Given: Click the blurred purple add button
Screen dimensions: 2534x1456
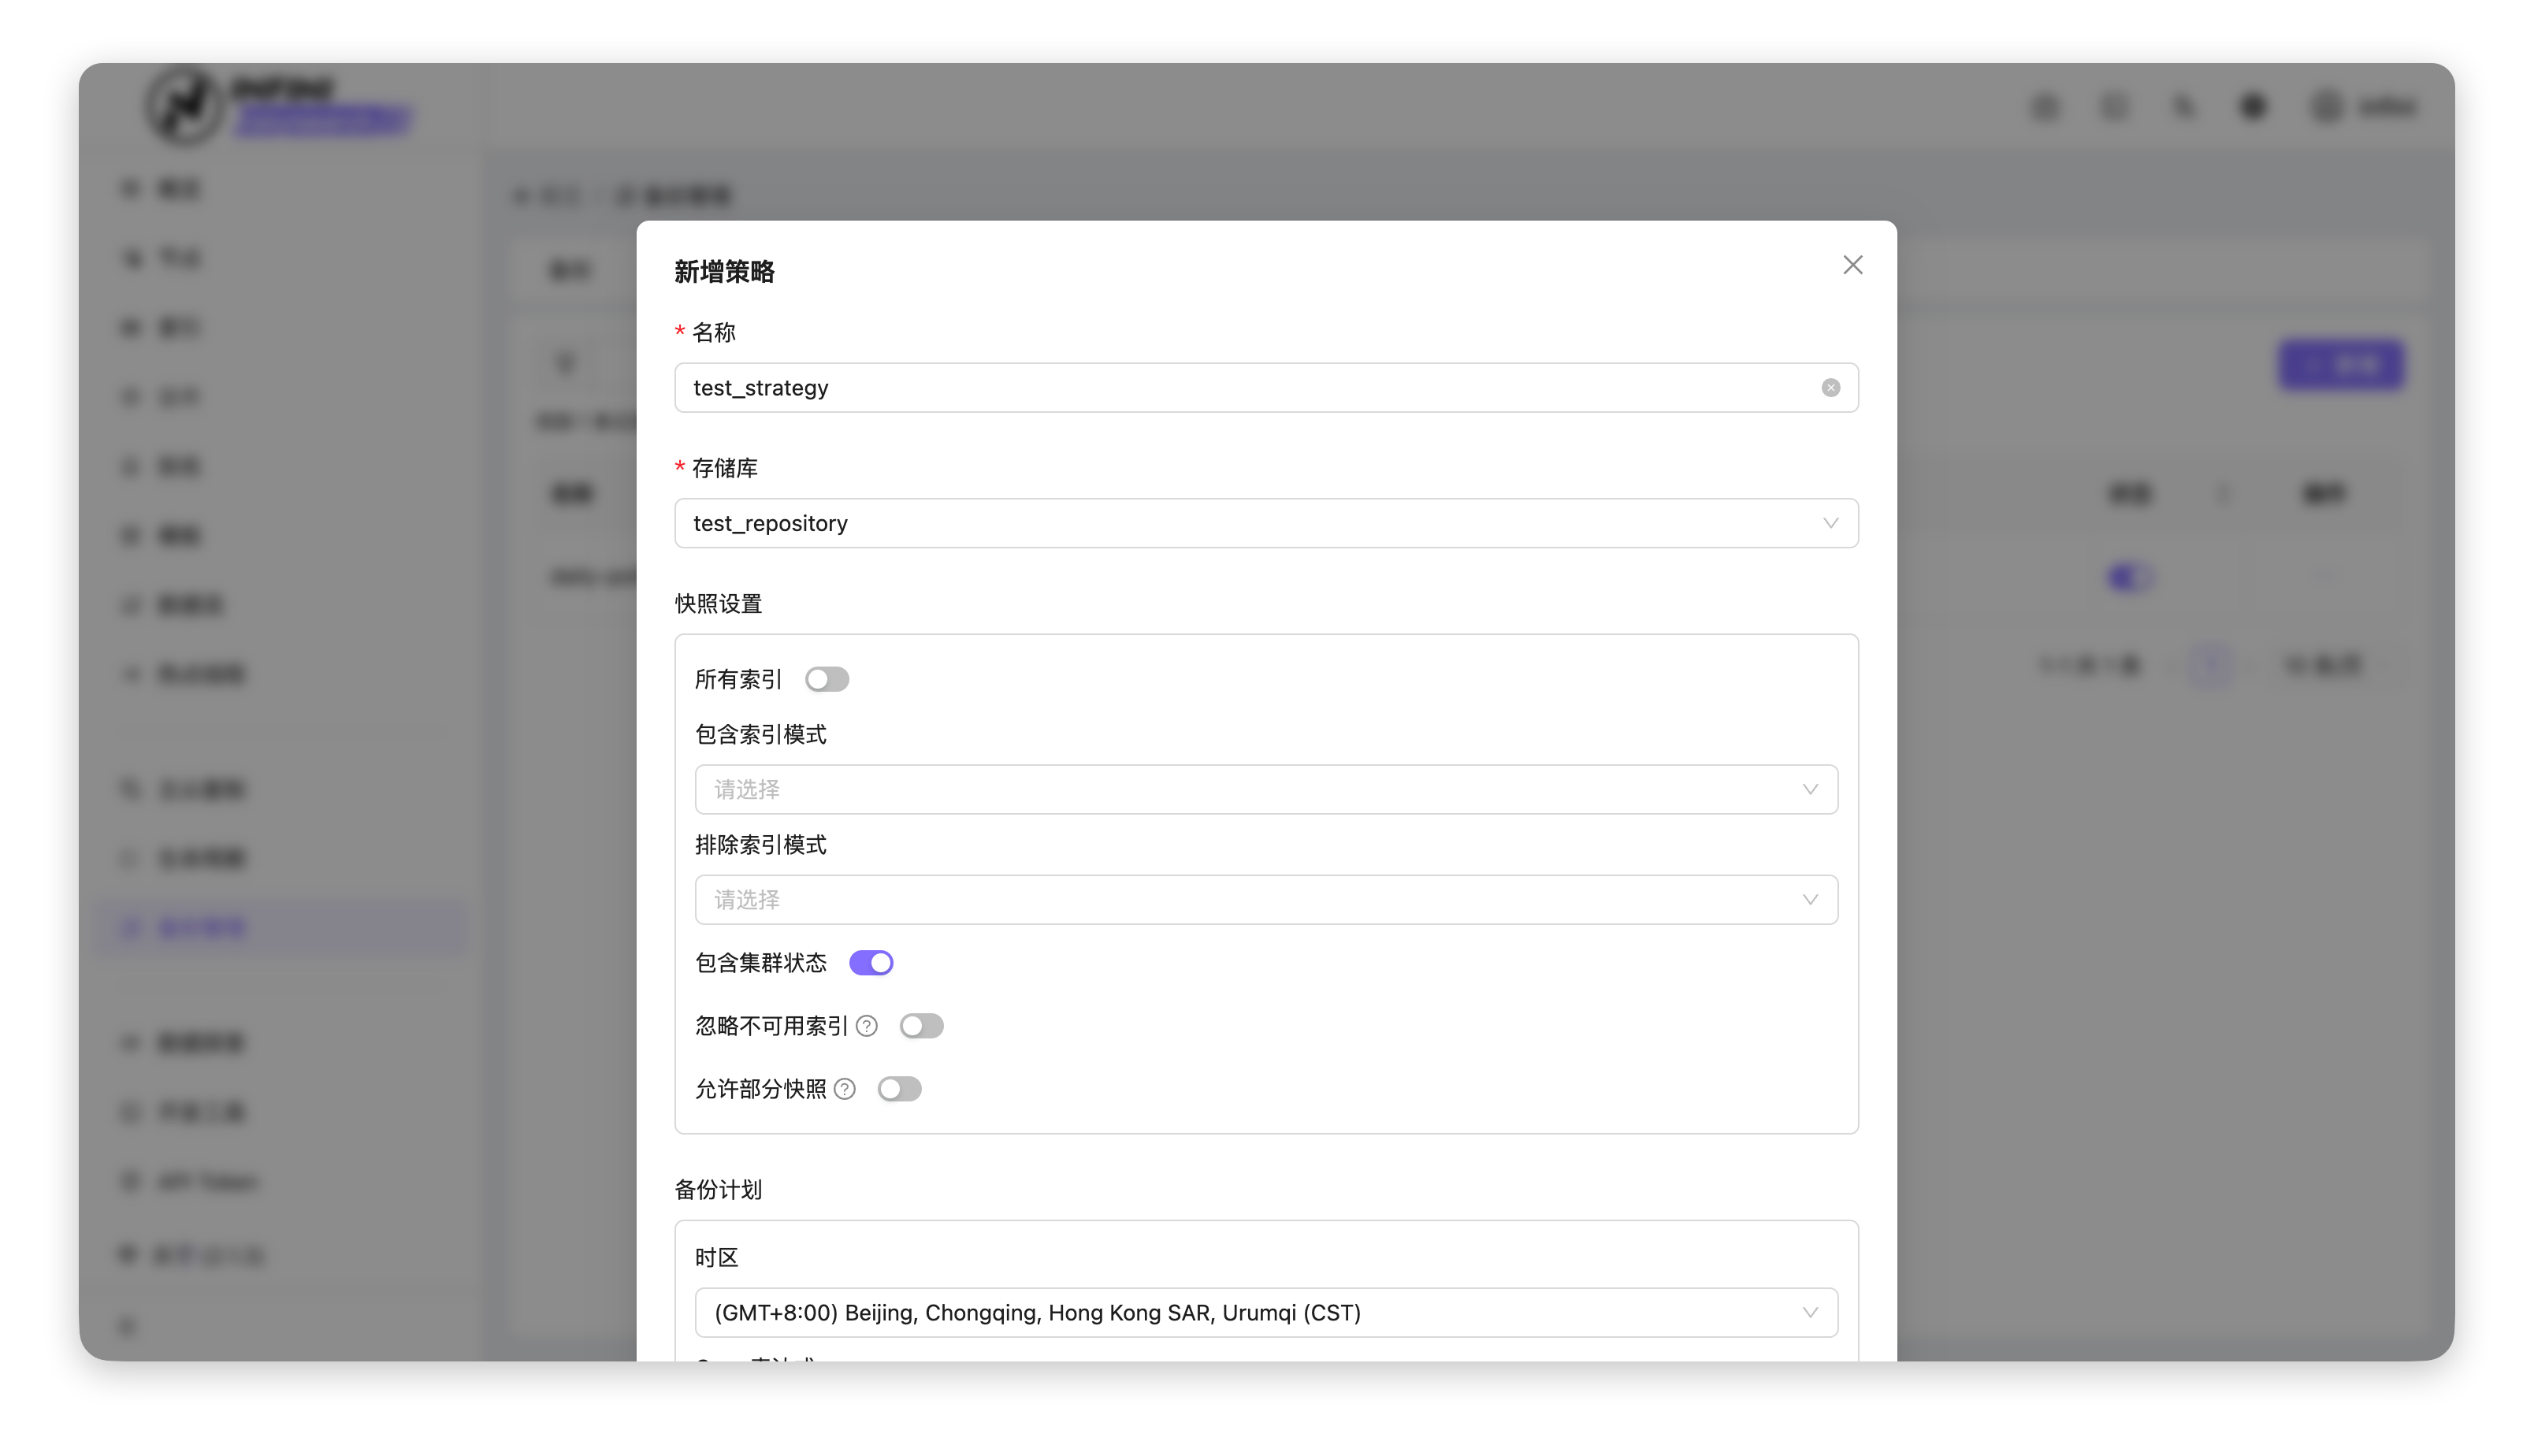Looking at the screenshot, I should pos(2341,365).
